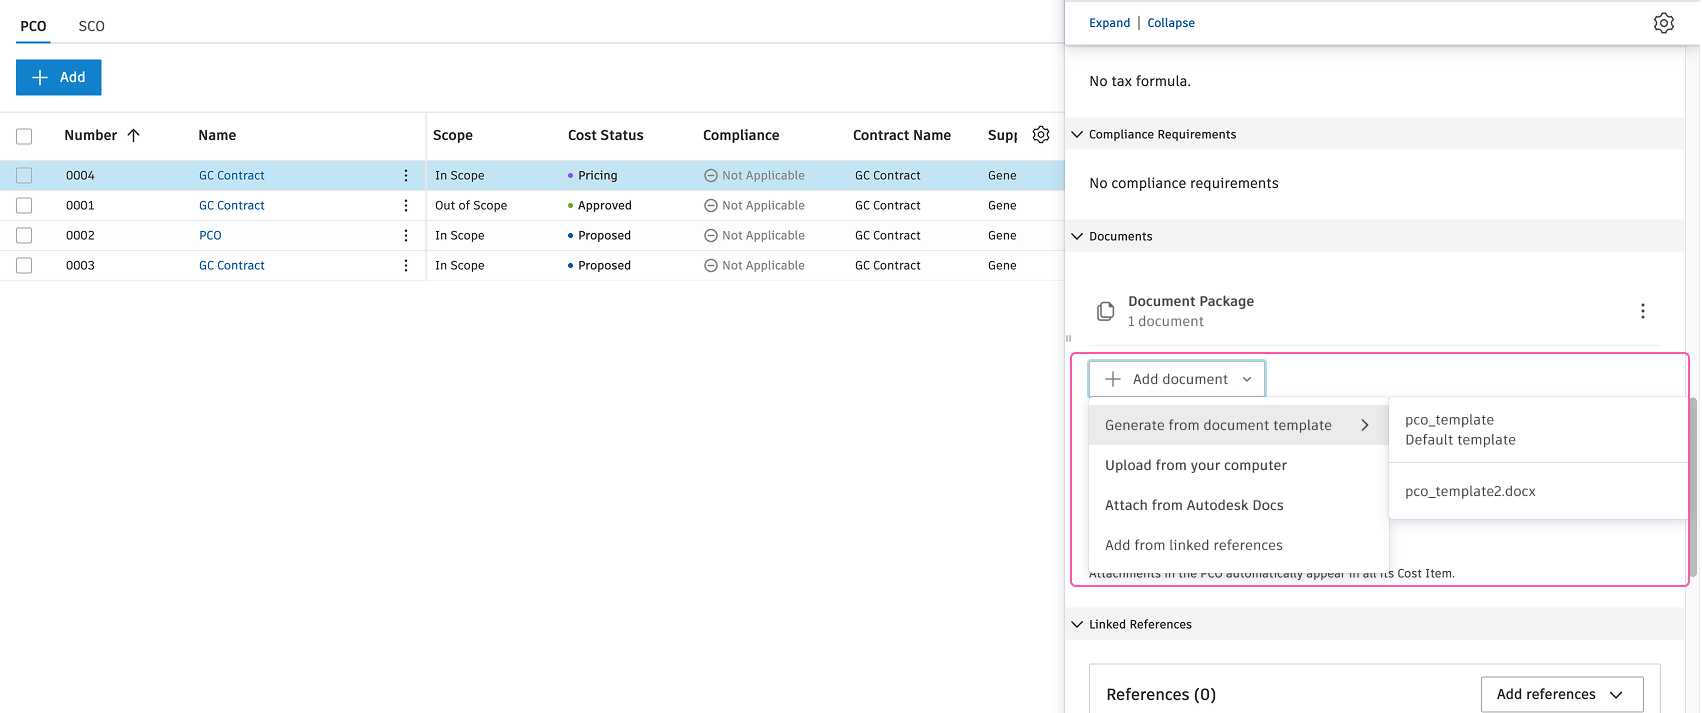Click Out of Scope cell

click(x=471, y=205)
